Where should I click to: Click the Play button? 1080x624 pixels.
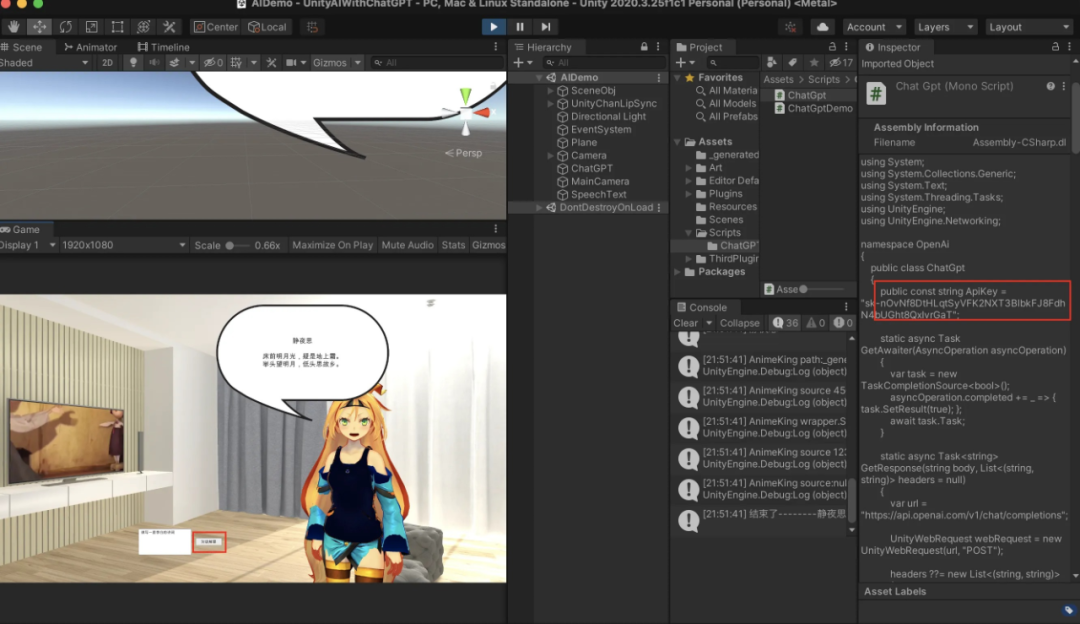click(494, 27)
